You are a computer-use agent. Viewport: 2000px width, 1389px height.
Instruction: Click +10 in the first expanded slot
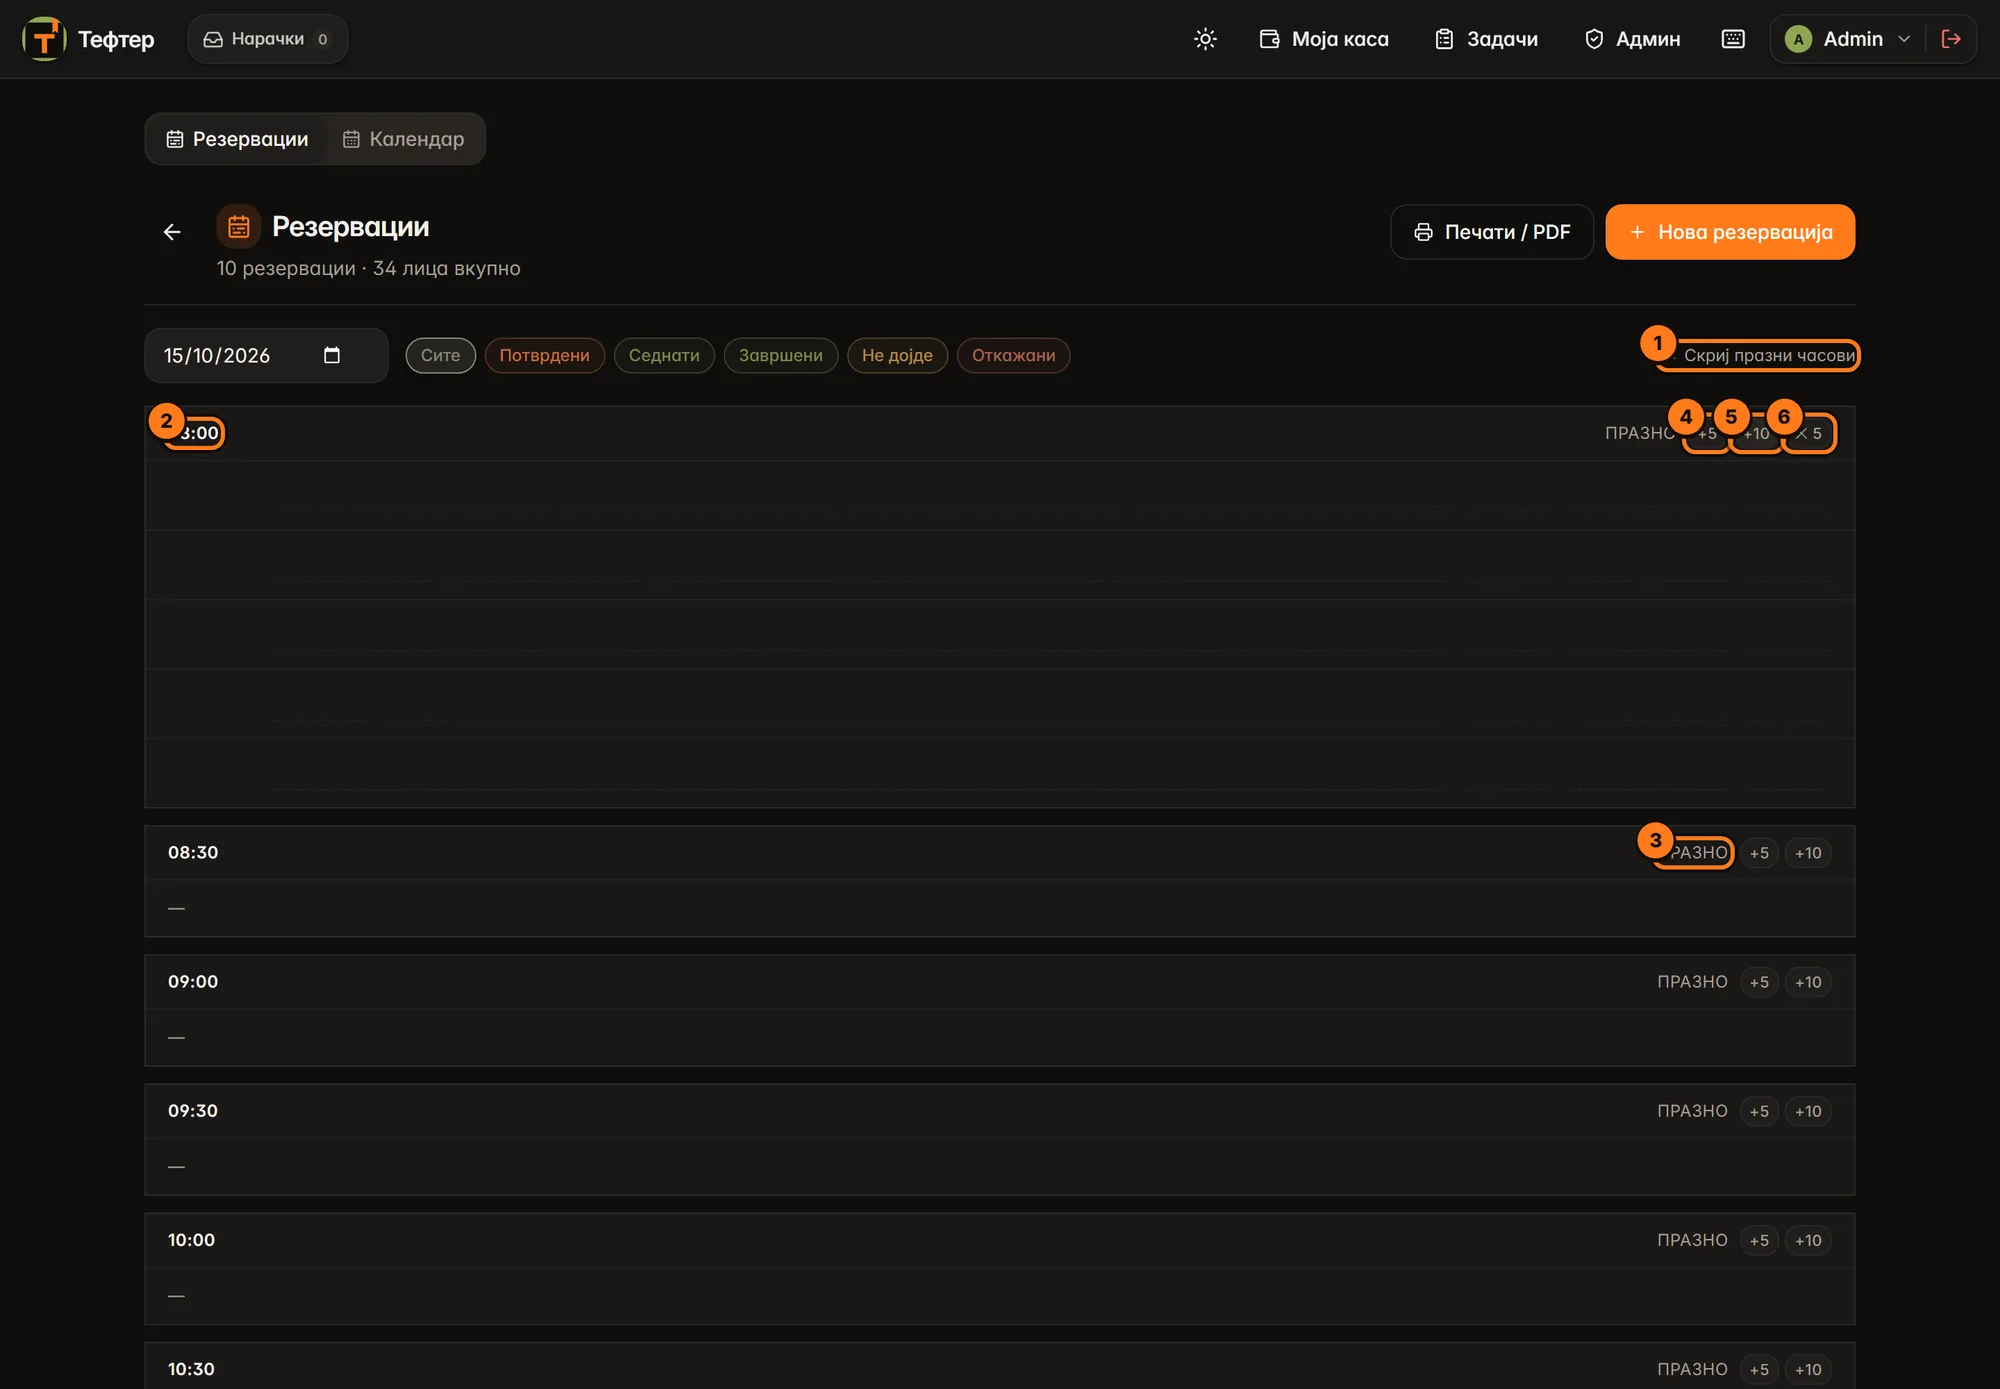click(x=1756, y=433)
